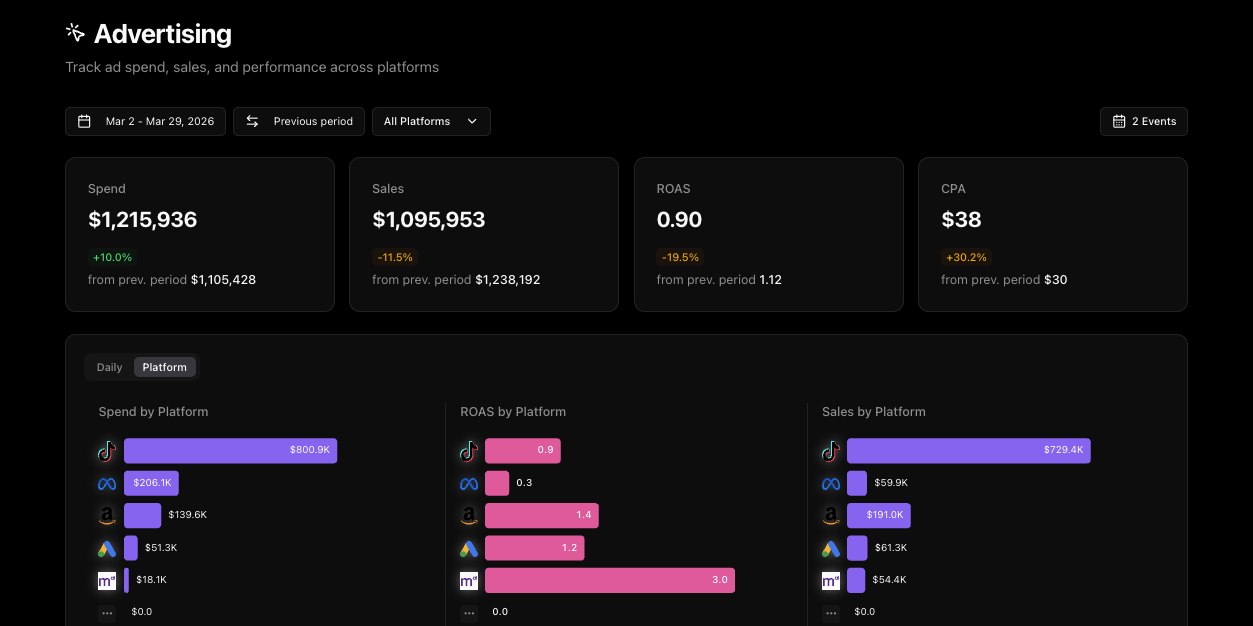Click the Google Ads icon in Spend by Platform
The image size is (1253, 626).
107,548
